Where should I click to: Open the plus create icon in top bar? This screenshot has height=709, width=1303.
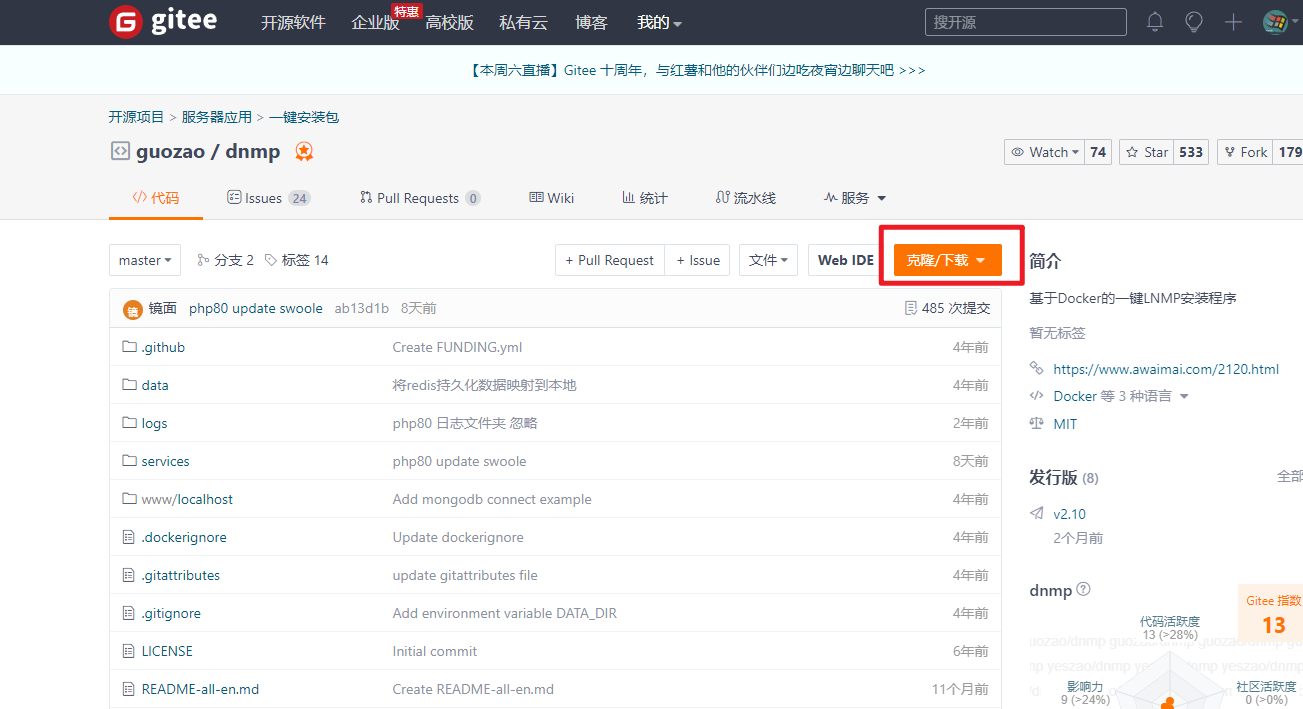tap(1233, 21)
